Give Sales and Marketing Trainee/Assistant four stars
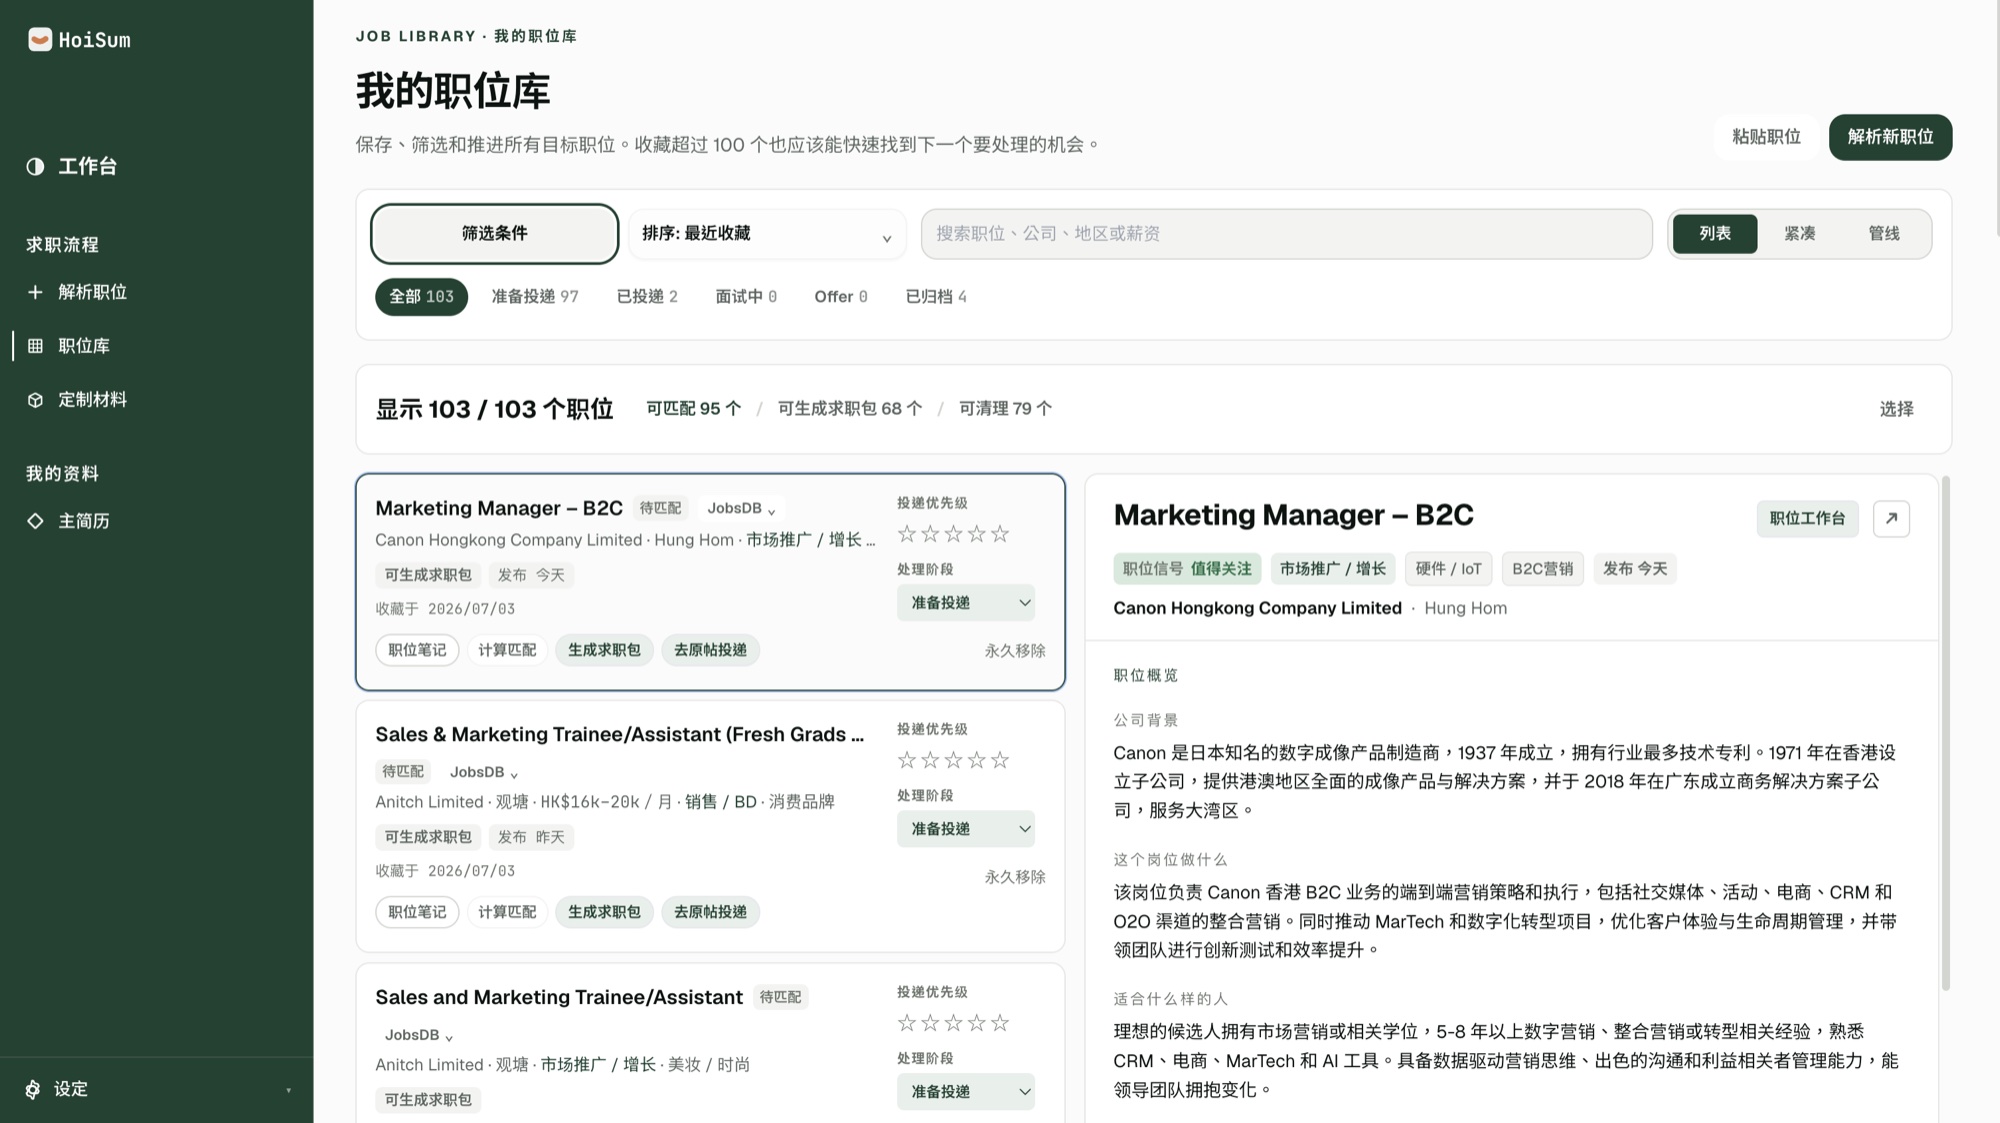The width and height of the screenshot is (2000, 1123). pyautogui.click(x=977, y=1023)
